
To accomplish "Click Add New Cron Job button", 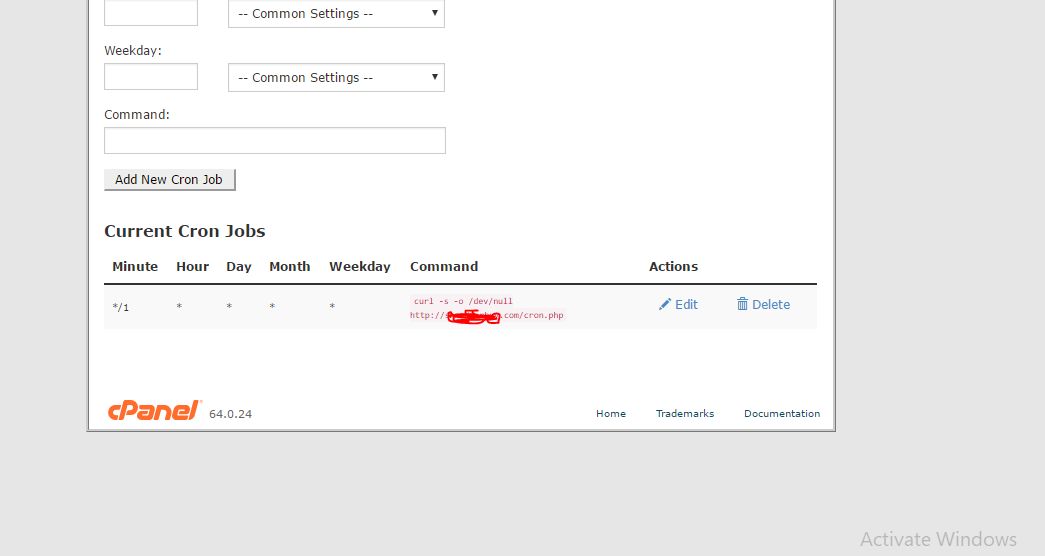I will (169, 179).
